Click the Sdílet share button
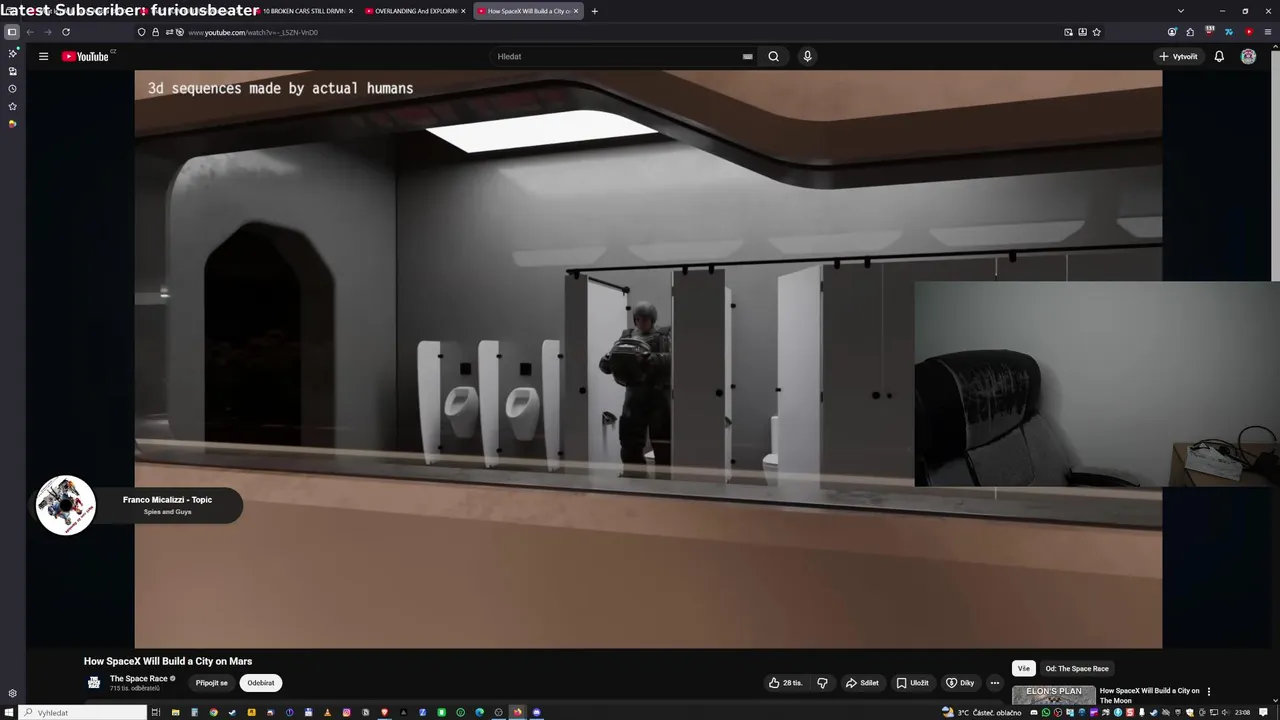 pos(862,683)
